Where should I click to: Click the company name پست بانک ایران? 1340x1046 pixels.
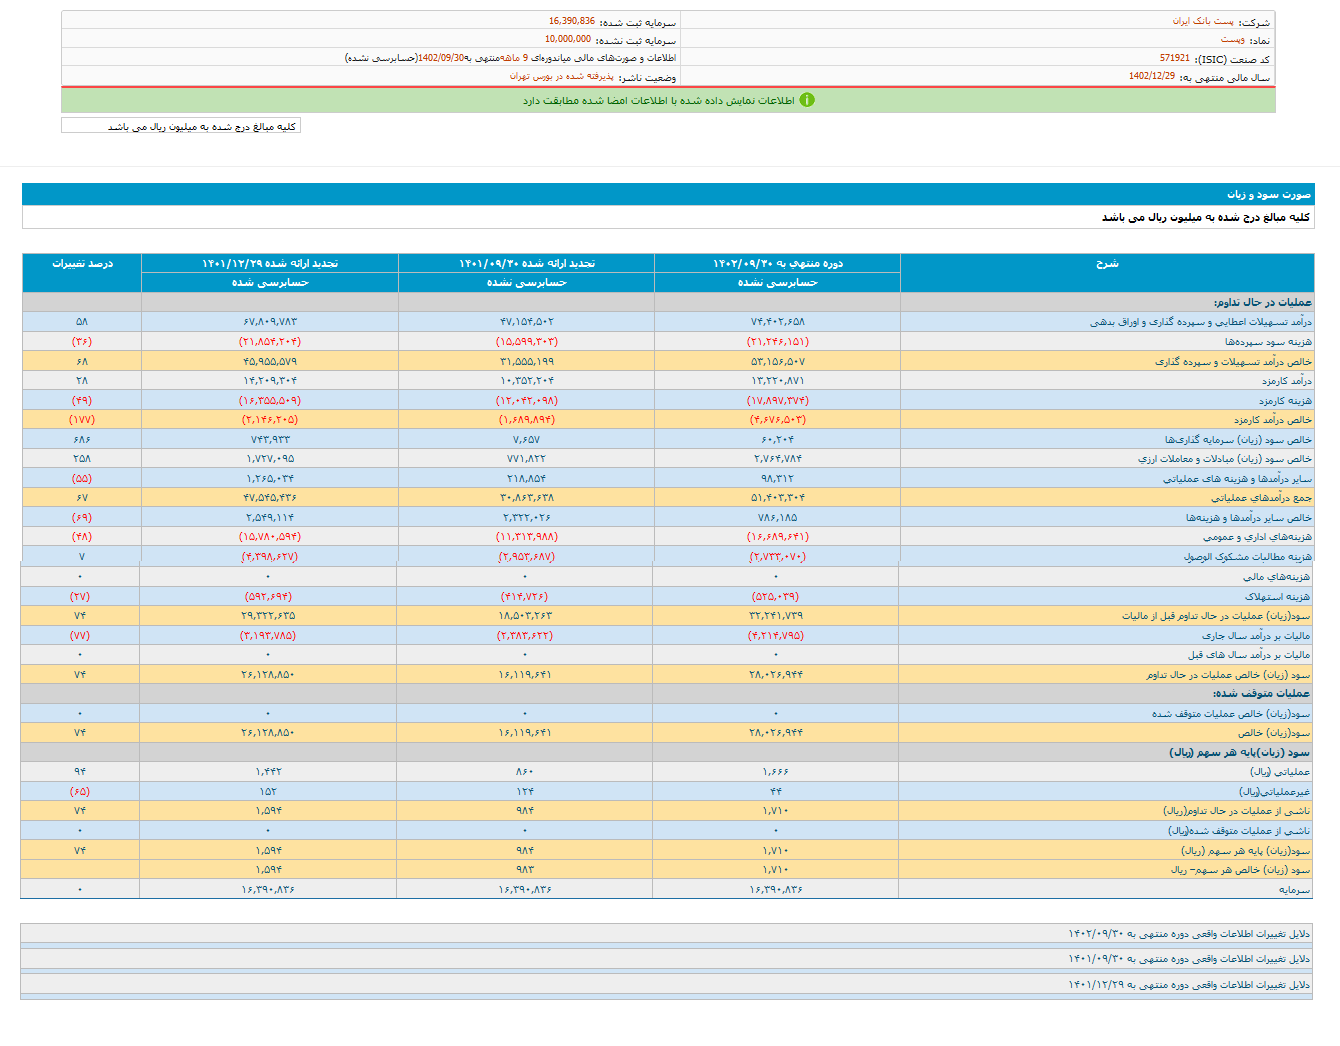[x=1203, y=21]
